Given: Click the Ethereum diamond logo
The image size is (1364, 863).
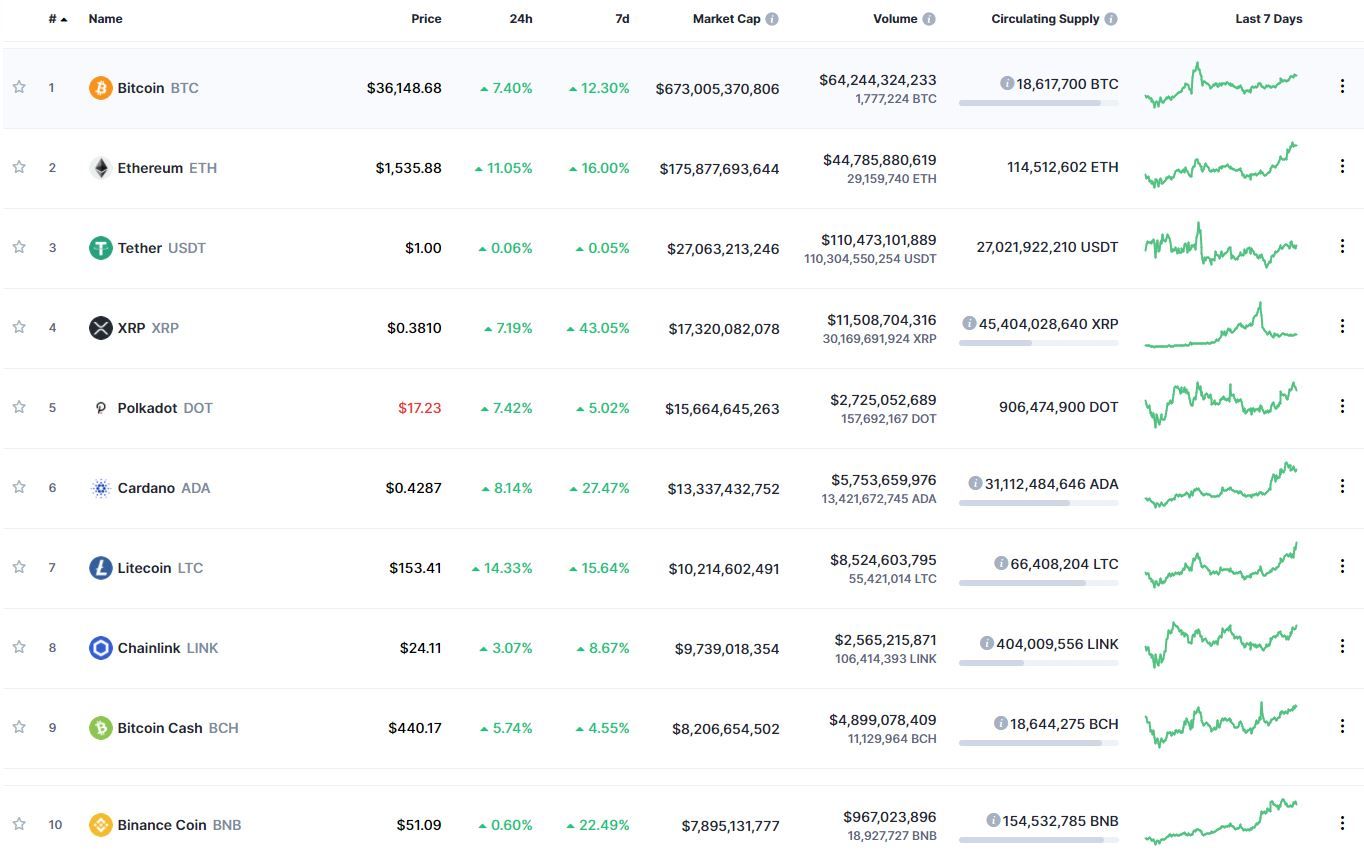Looking at the screenshot, I should pos(100,168).
